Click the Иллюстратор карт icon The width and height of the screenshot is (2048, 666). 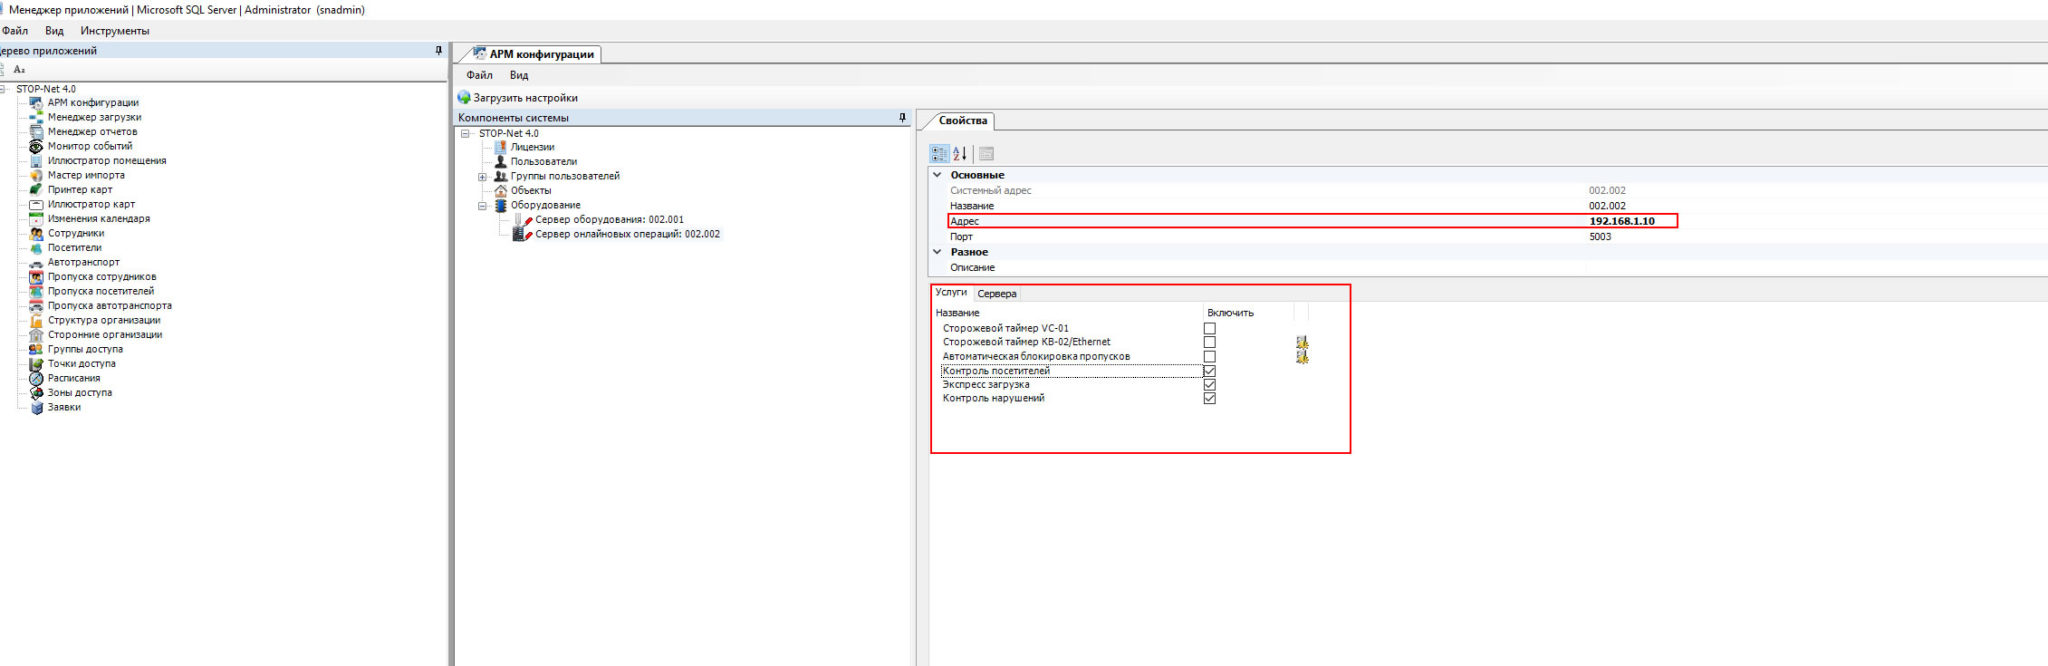(x=36, y=204)
